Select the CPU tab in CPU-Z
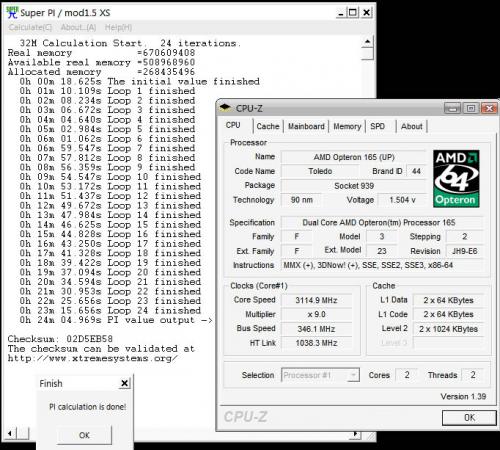The width and height of the screenshot is (500, 450). [233, 125]
